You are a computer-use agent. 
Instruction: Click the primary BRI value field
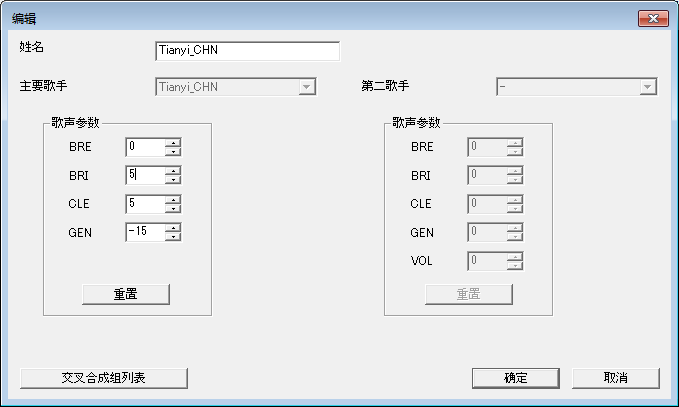[145, 175]
